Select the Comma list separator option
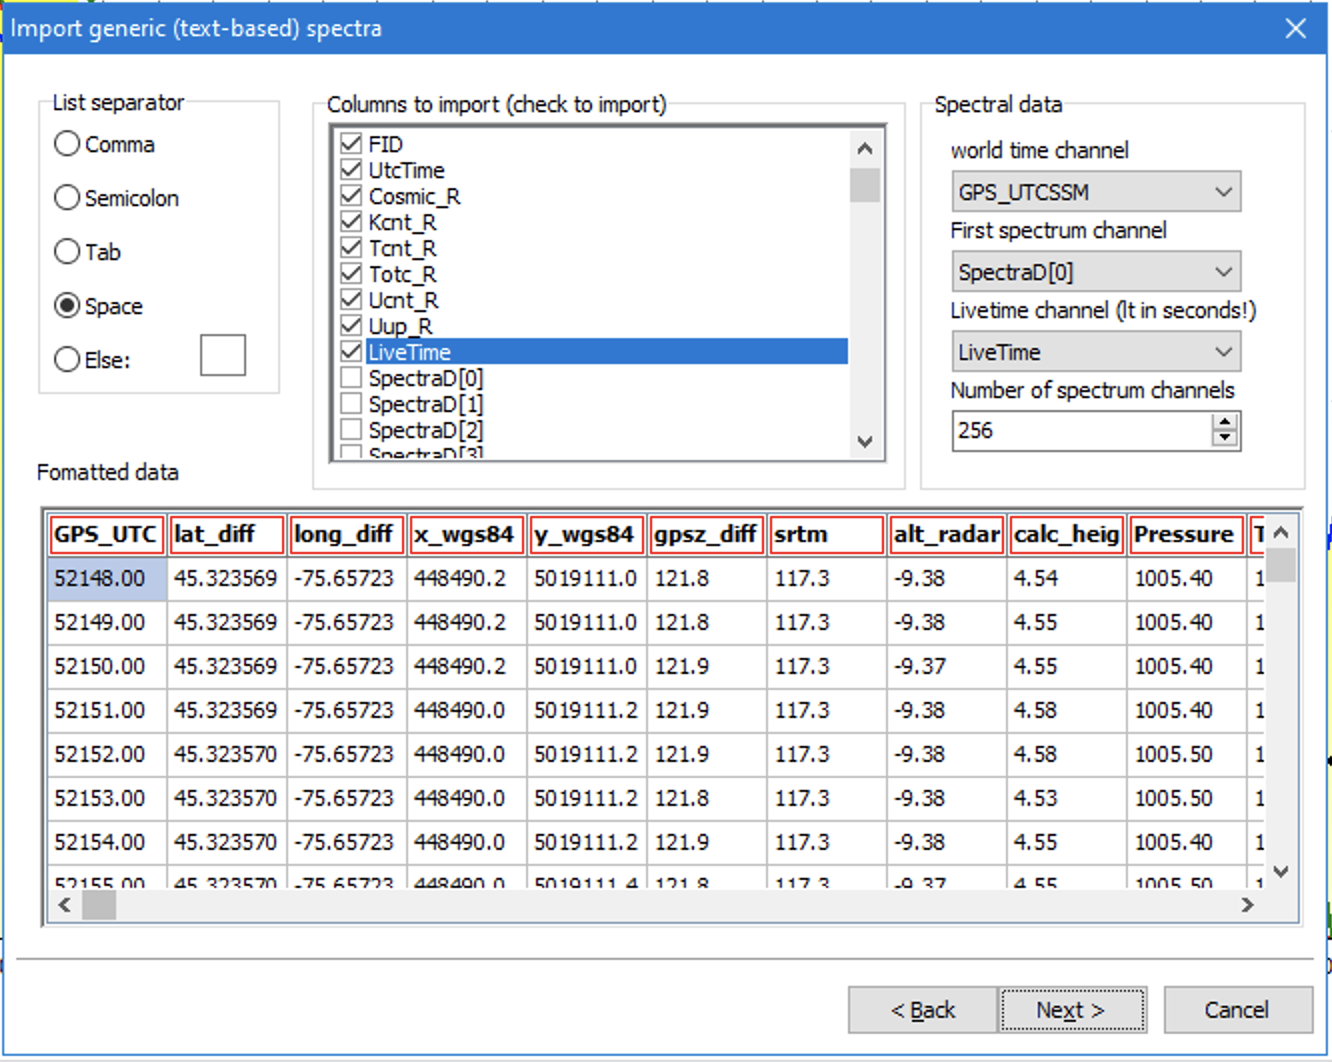 tap(68, 144)
